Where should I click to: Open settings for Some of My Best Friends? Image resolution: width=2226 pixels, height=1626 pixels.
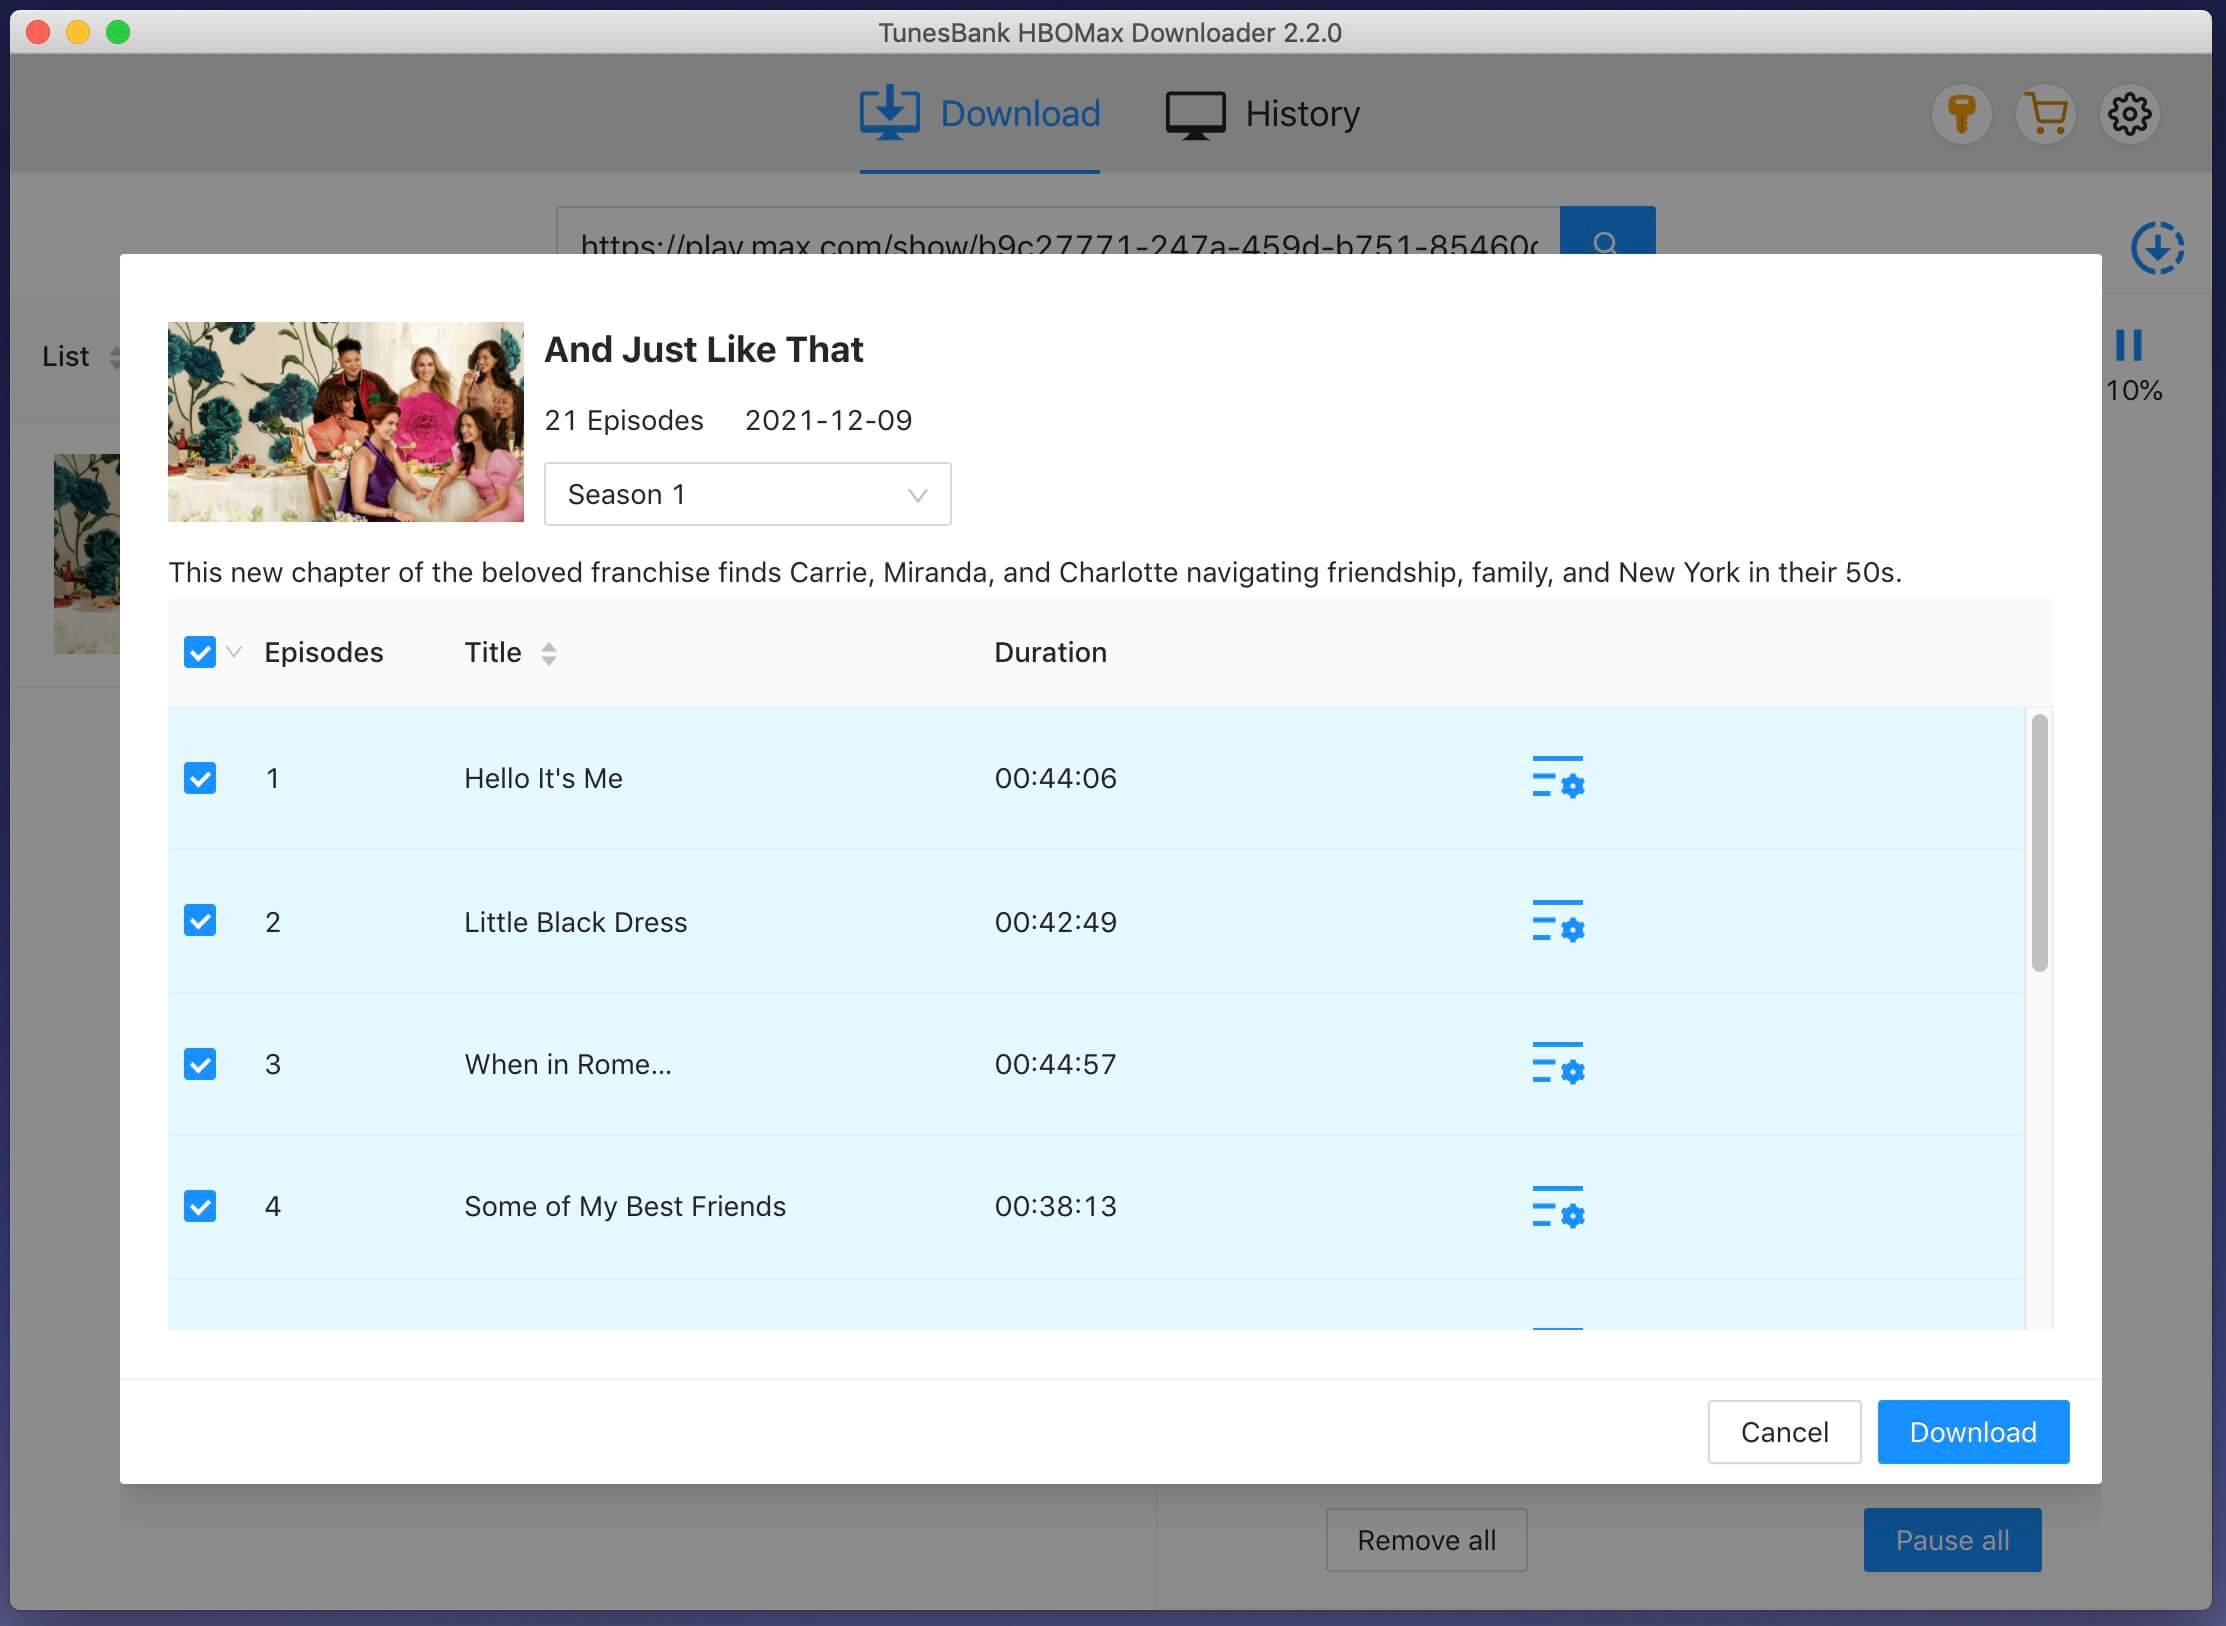(1558, 1207)
